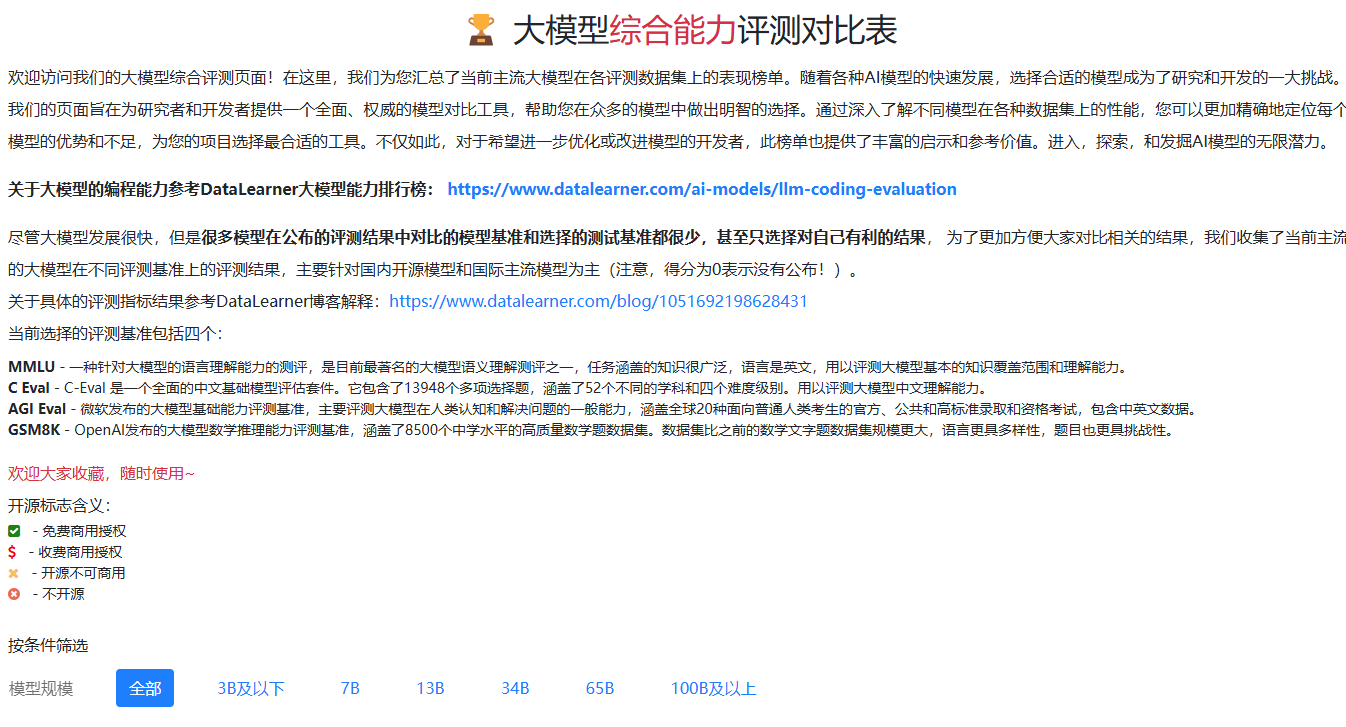This screenshot has height=727, width=1346.
Task: Click the red 欢迎大家收藏 text
Action: coord(101,473)
